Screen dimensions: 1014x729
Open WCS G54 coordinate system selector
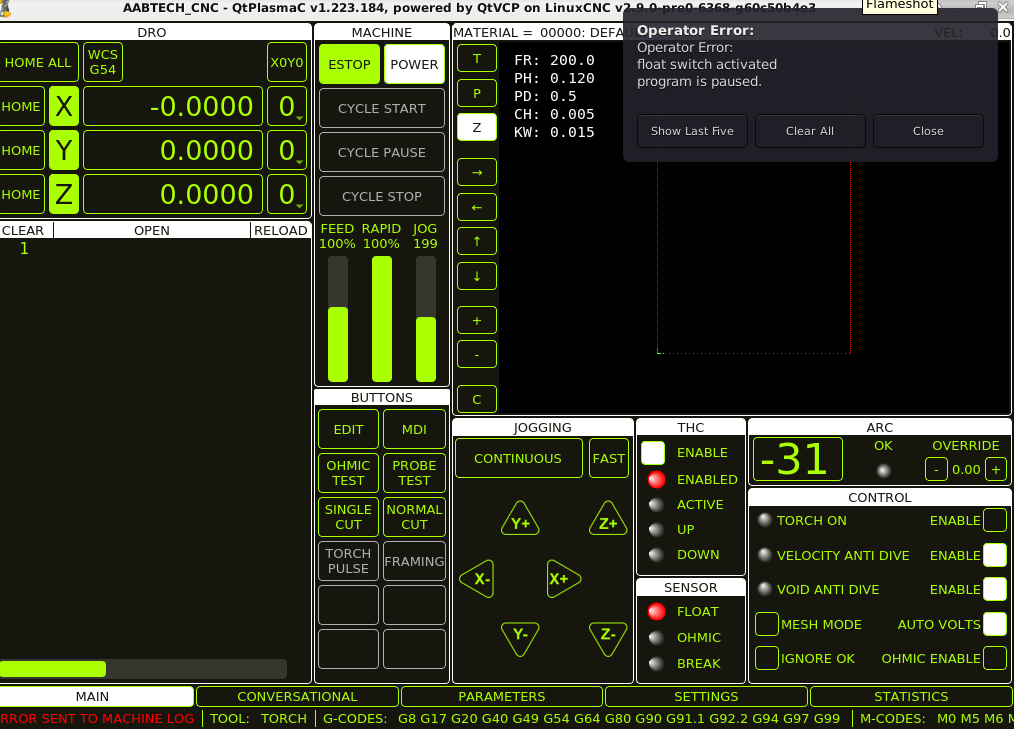pos(103,62)
